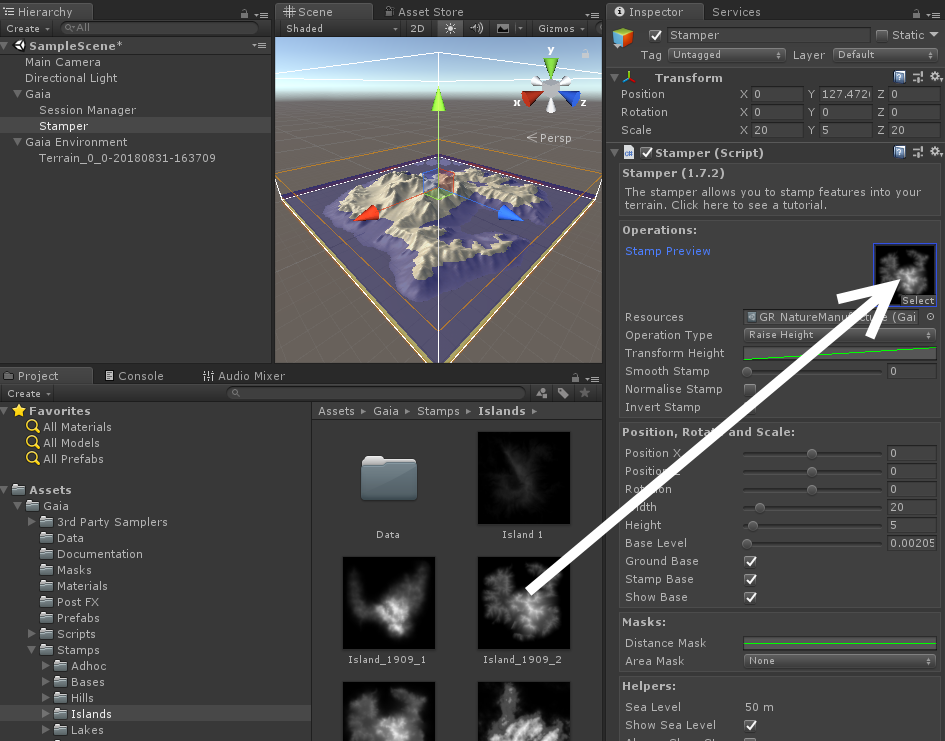Enable the Normalise Stamp checkbox

click(750, 389)
